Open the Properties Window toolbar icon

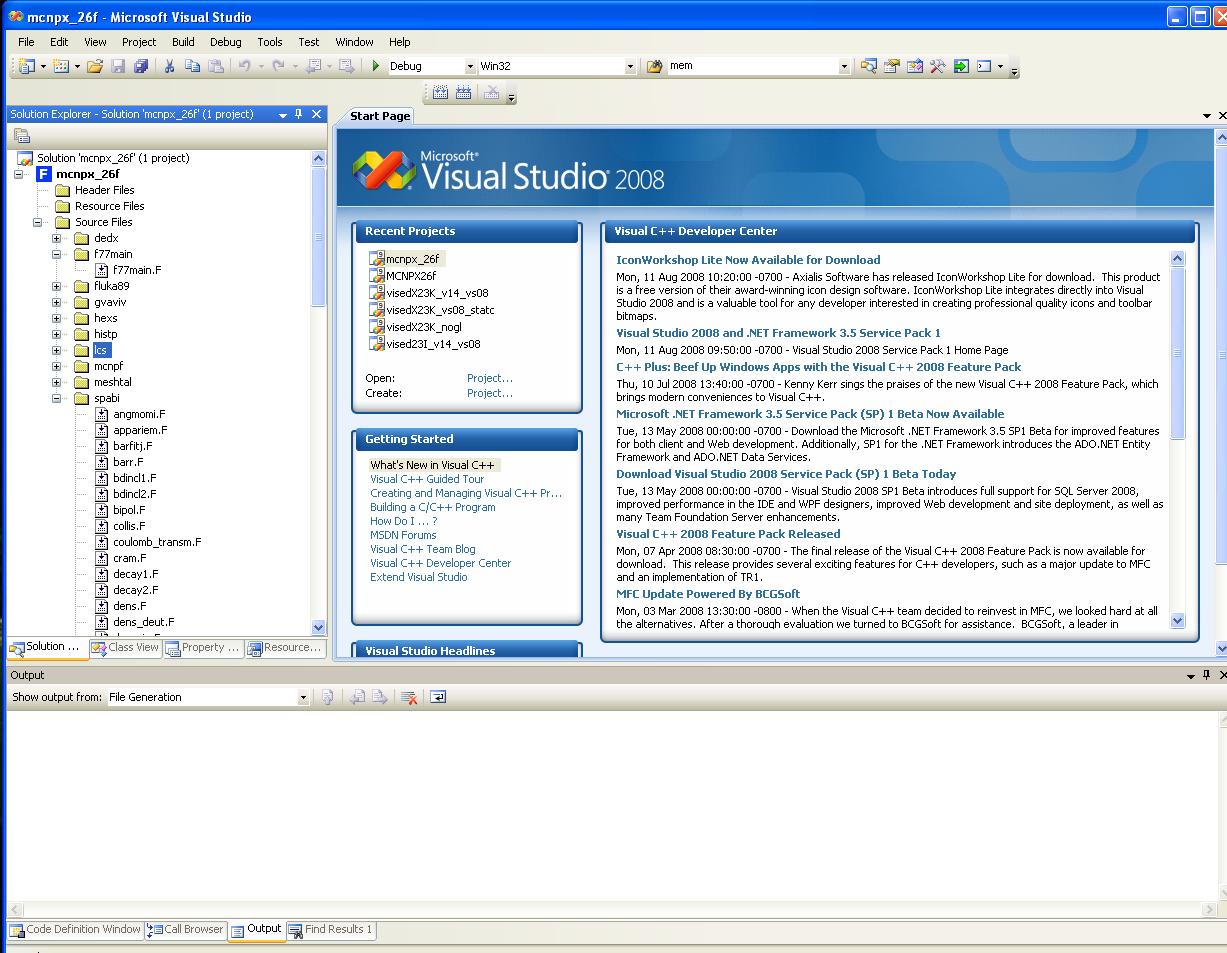click(891, 66)
